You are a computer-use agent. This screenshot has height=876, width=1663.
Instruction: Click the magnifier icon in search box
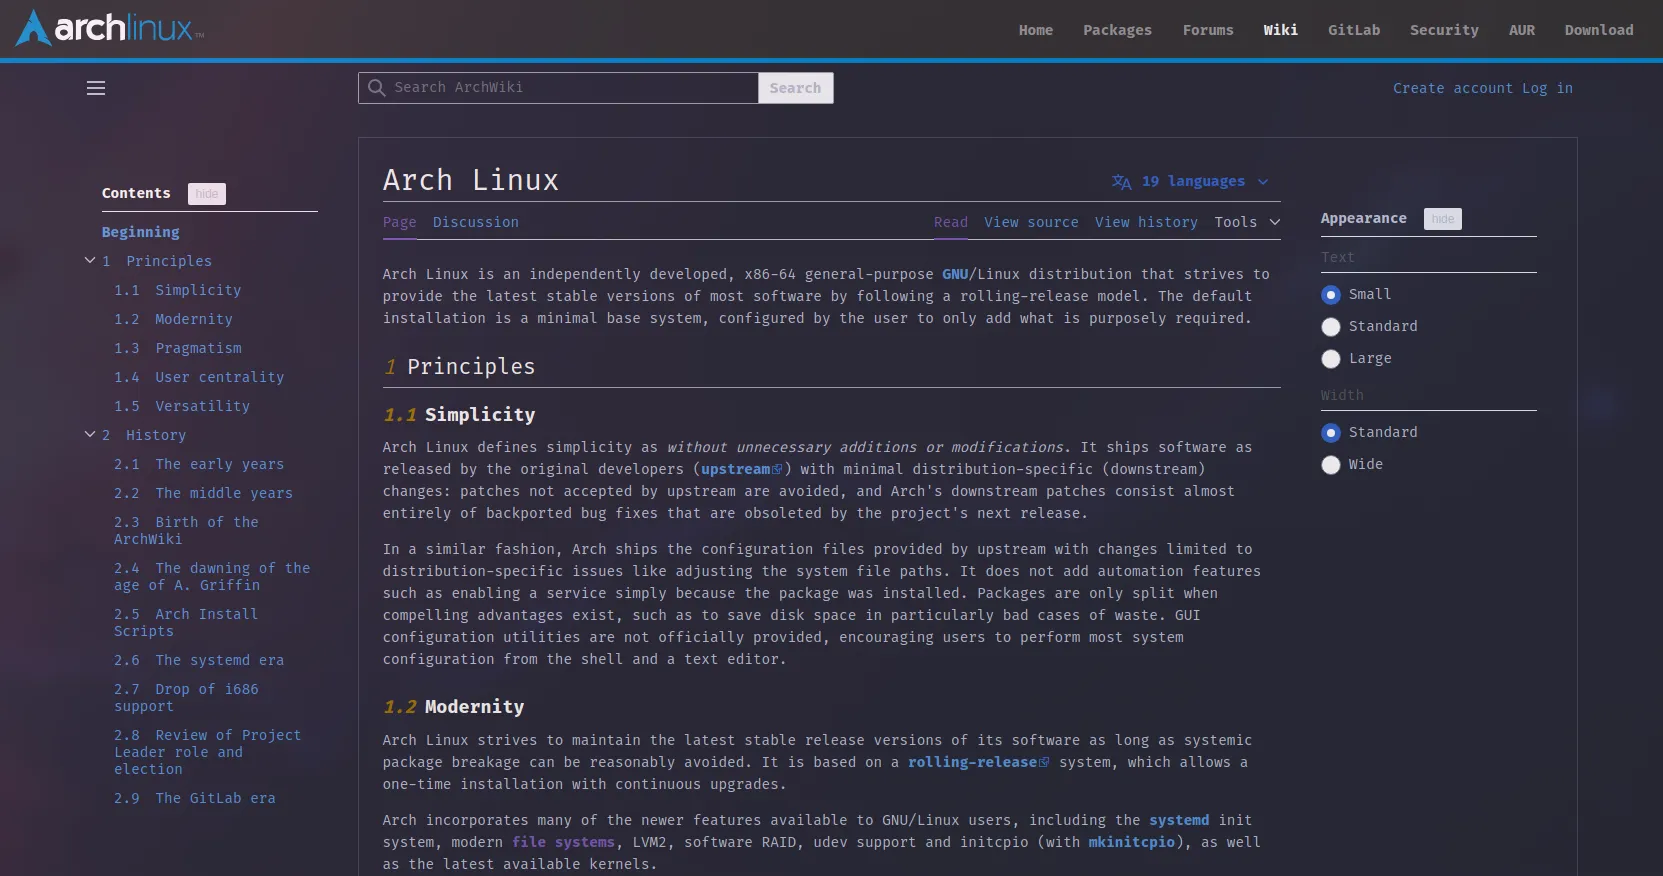tap(377, 88)
